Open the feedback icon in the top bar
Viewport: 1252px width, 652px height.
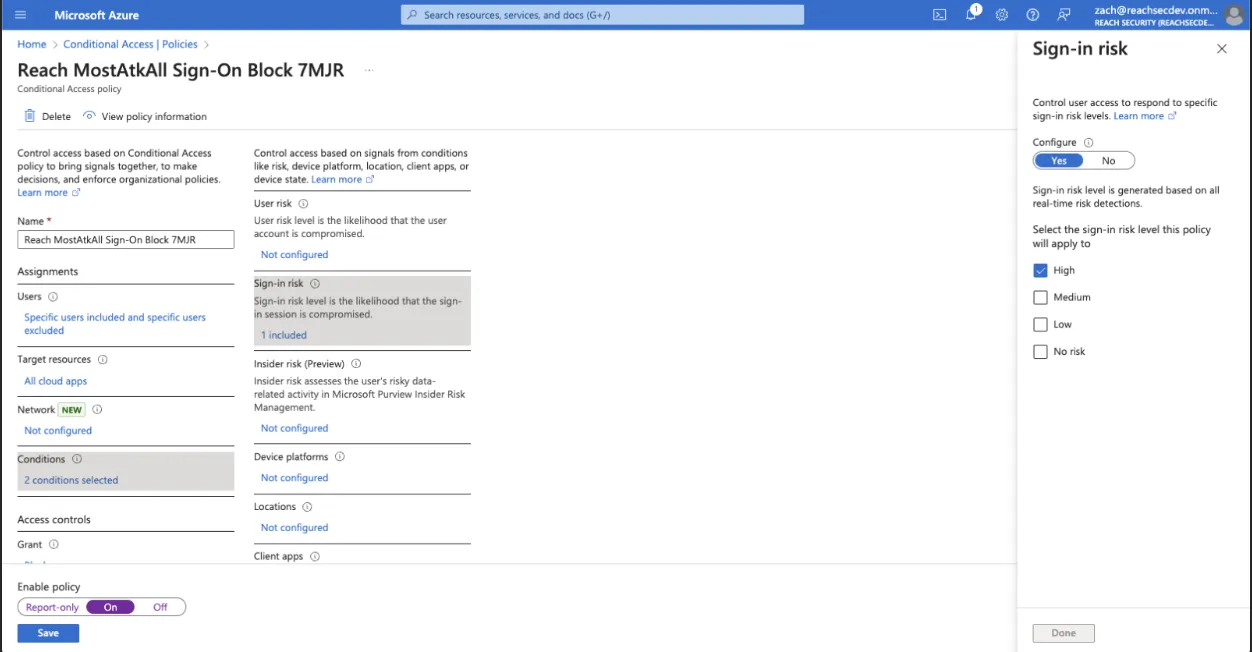[x=1062, y=15]
